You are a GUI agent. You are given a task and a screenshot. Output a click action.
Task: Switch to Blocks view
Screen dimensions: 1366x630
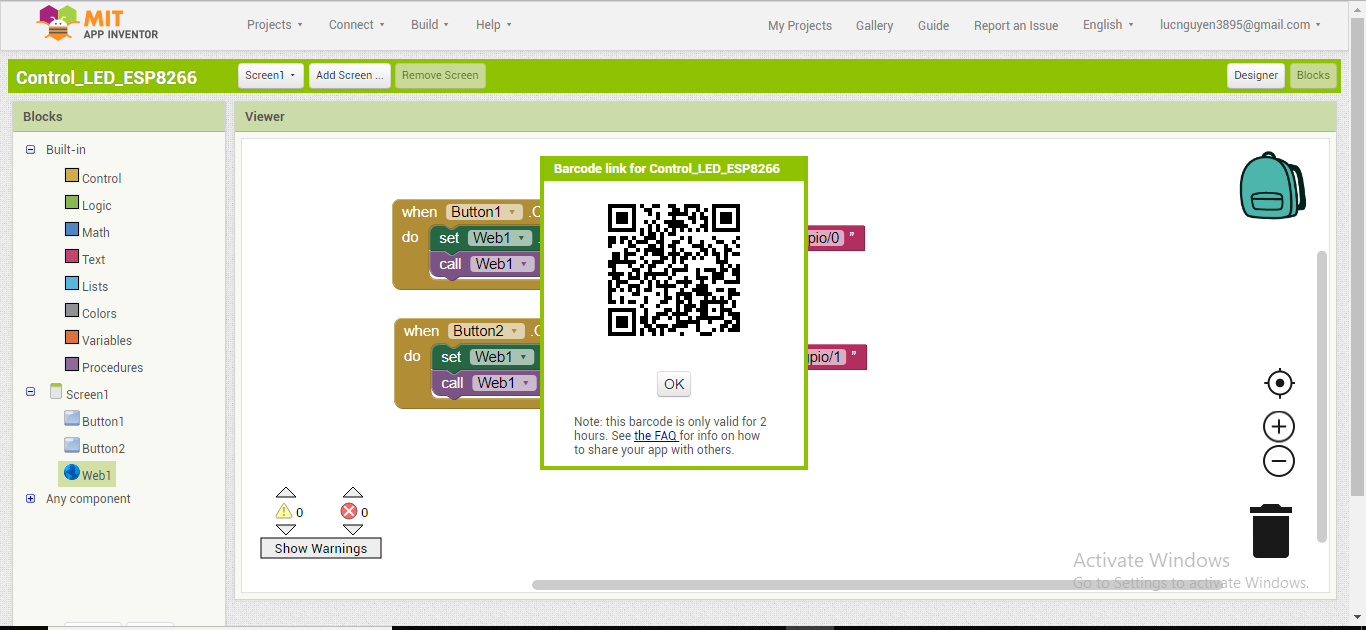coord(1313,75)
